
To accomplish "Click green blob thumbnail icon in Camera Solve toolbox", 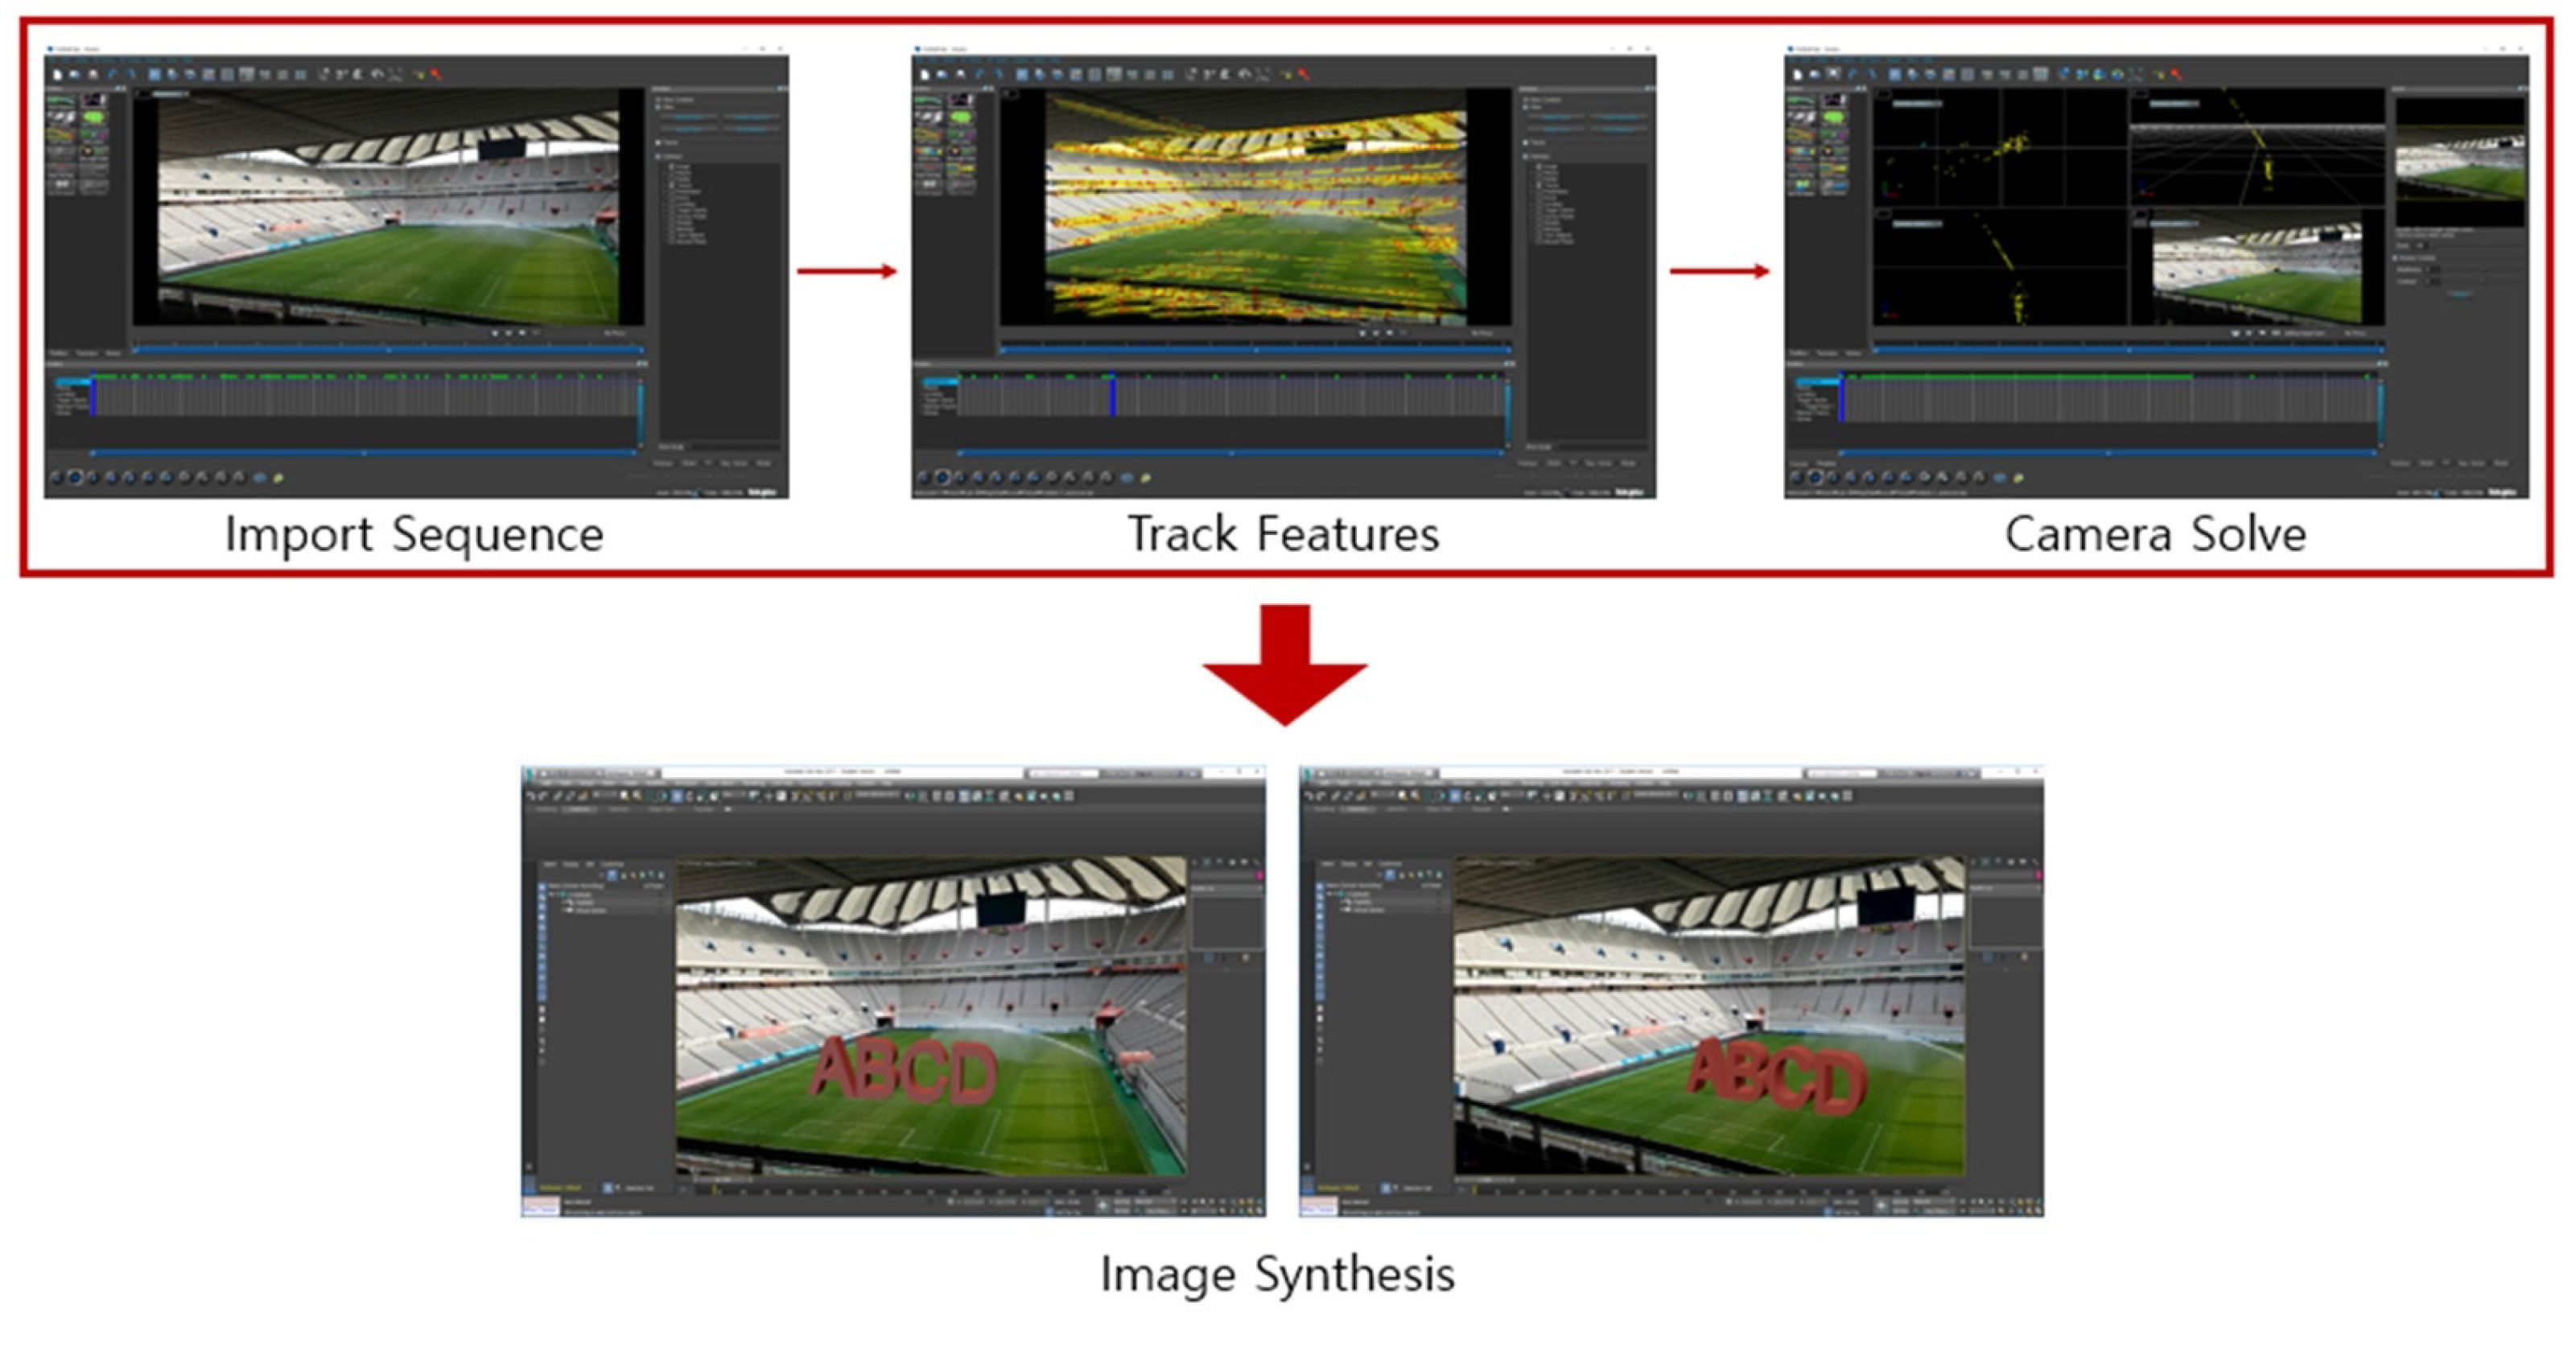I will point(1833,117).
